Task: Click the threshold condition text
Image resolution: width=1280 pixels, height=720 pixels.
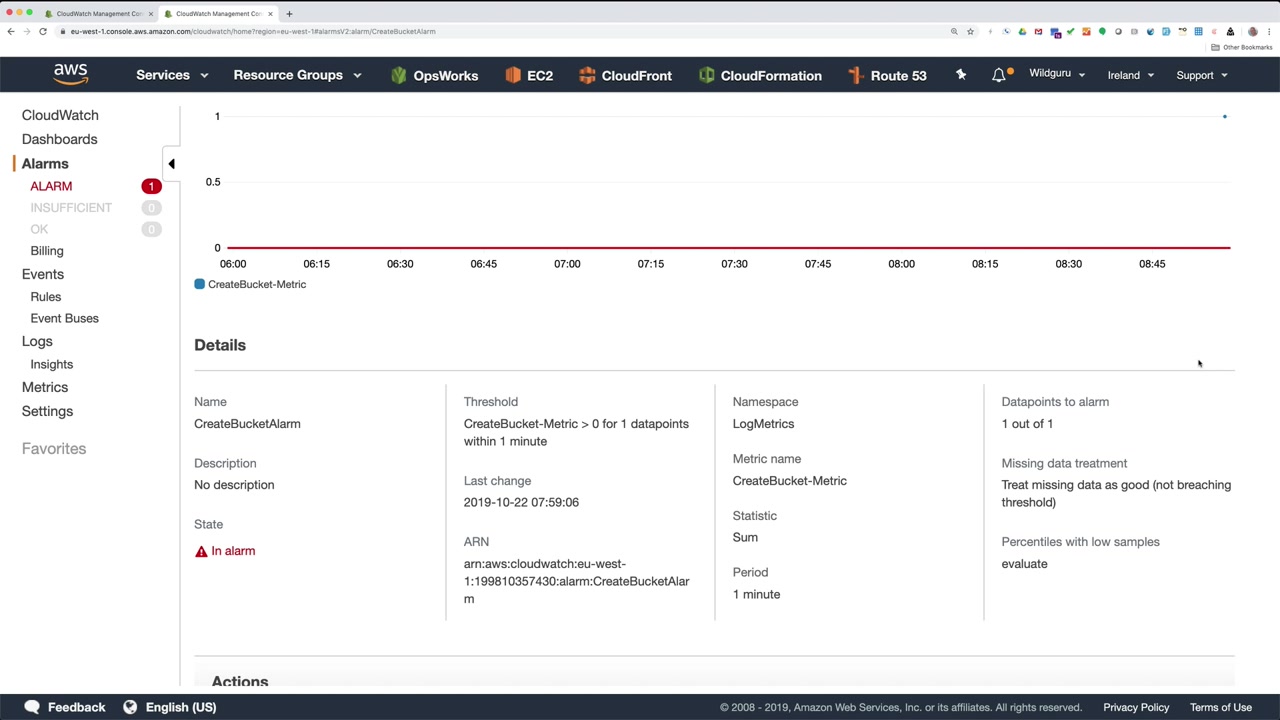Action: (576, 432)
